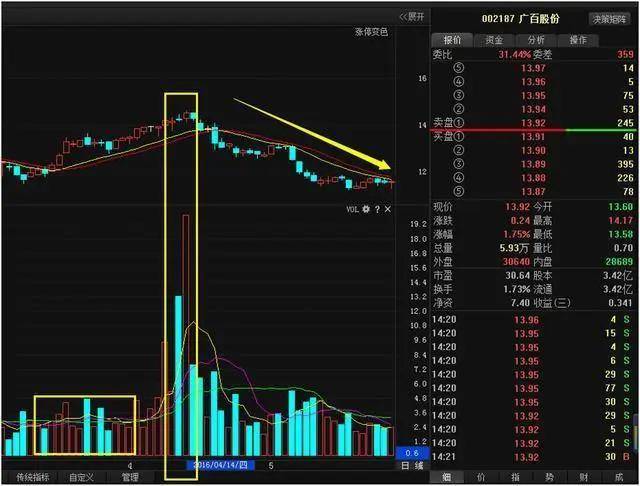The width and height of the screenshot is (640, 486).
Task: Click the buy level ⑤ circle icon
Action: click(x=459, y=191)
